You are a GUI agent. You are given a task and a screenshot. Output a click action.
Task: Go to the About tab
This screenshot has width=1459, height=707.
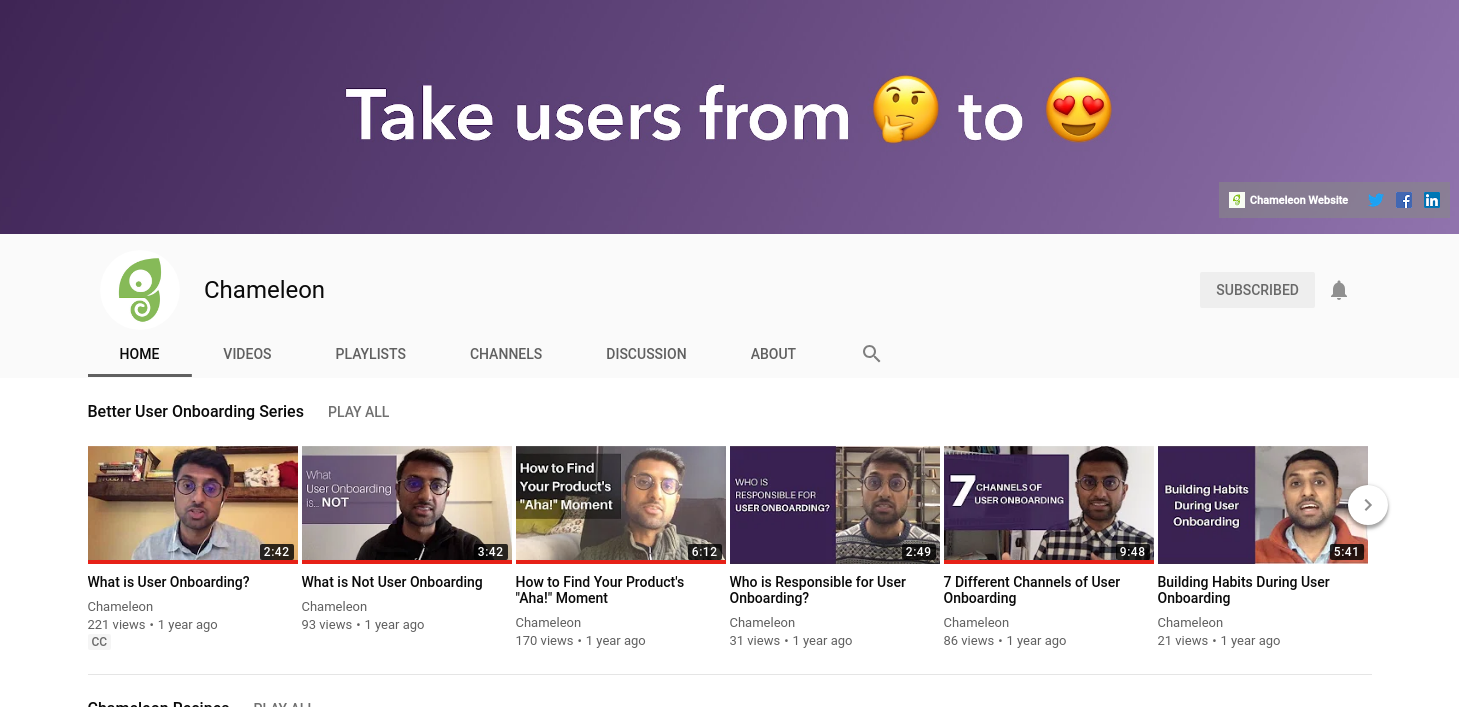[x=773, y=354]
